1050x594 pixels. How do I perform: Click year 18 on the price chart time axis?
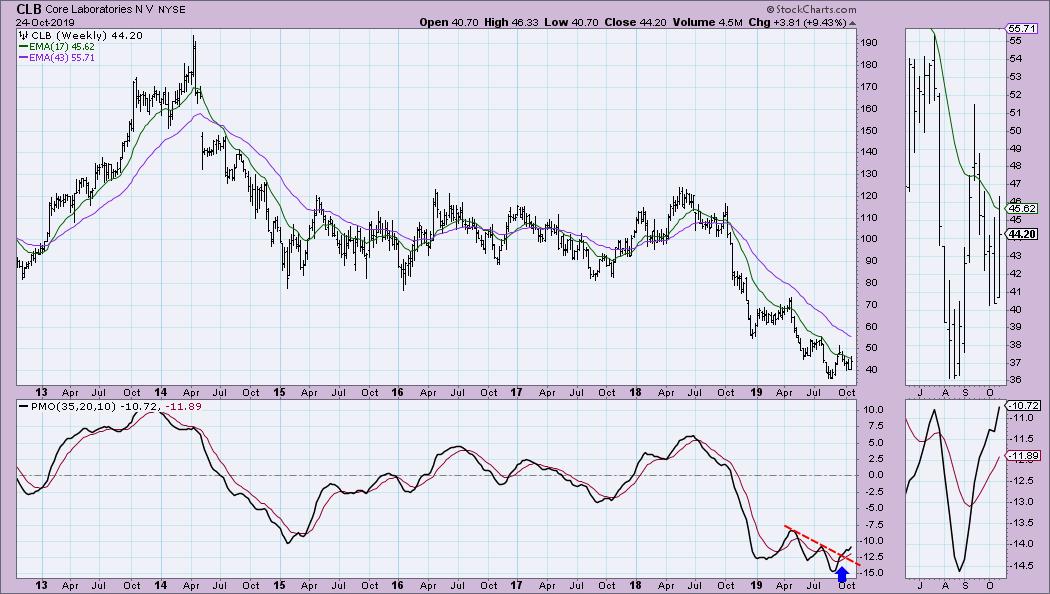click(x=635, y=392)
